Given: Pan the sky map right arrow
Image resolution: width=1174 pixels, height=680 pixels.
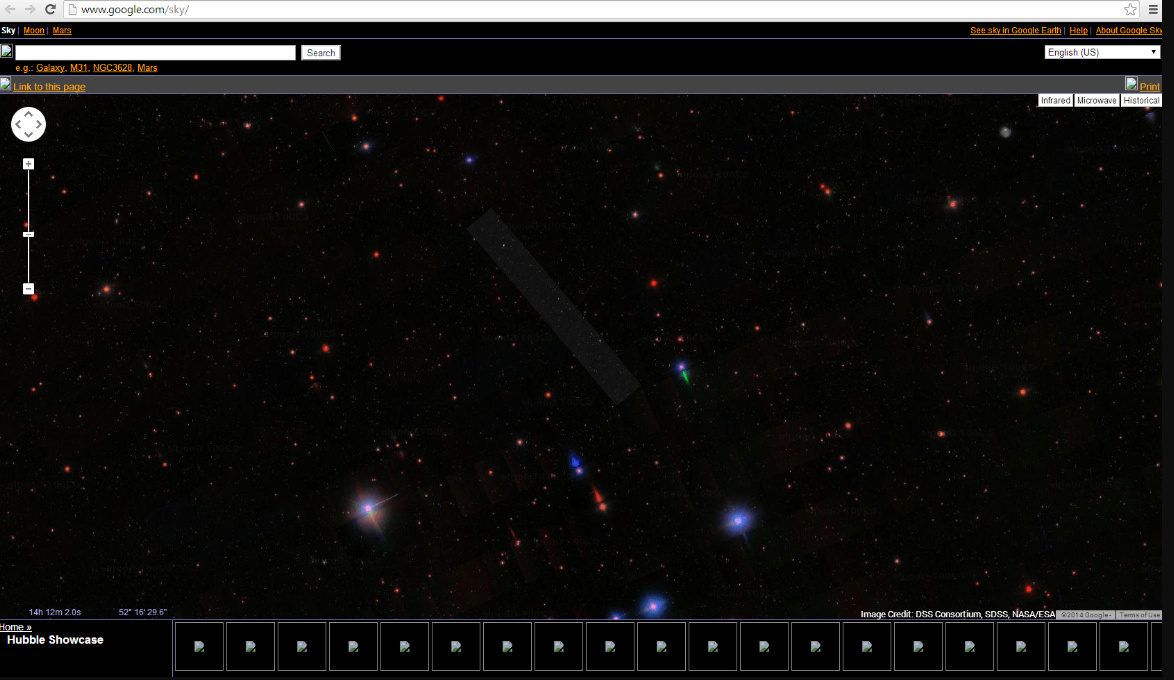Looking at the screenshot, I should pyautogui.click(x=39, y=125).
